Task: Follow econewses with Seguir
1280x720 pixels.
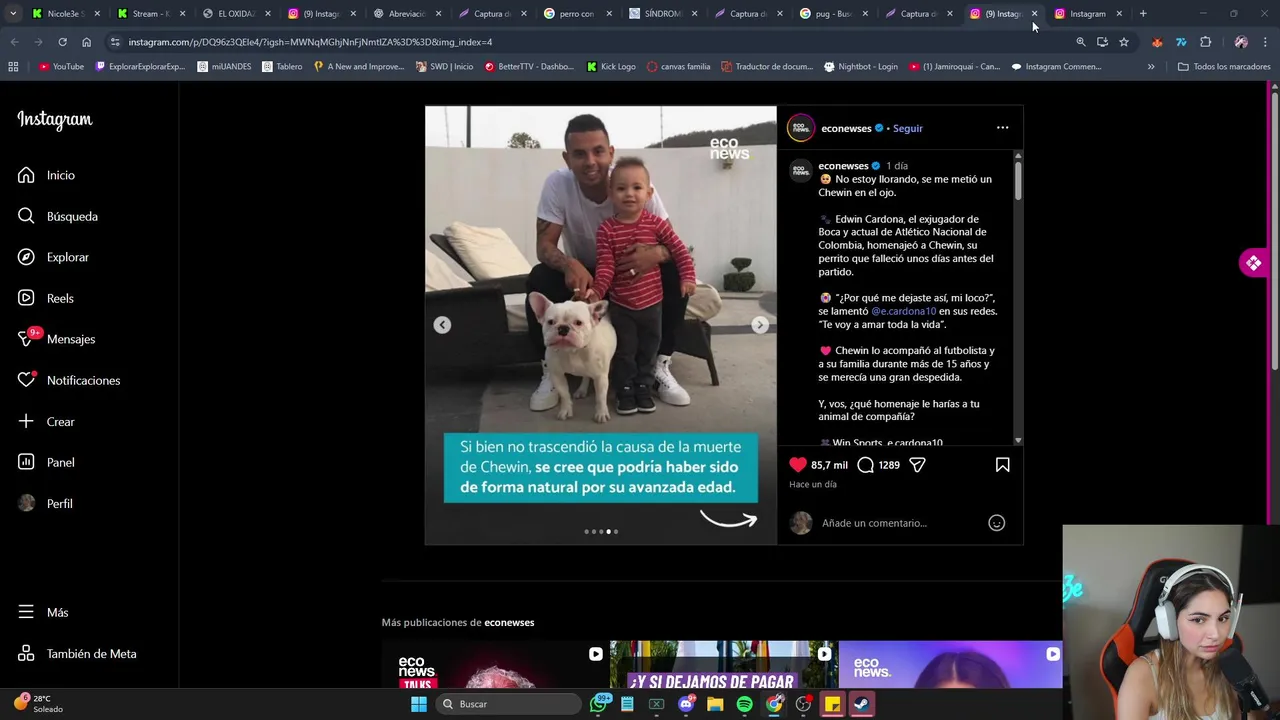Action: pyautogui.click(x=907, y=128)
